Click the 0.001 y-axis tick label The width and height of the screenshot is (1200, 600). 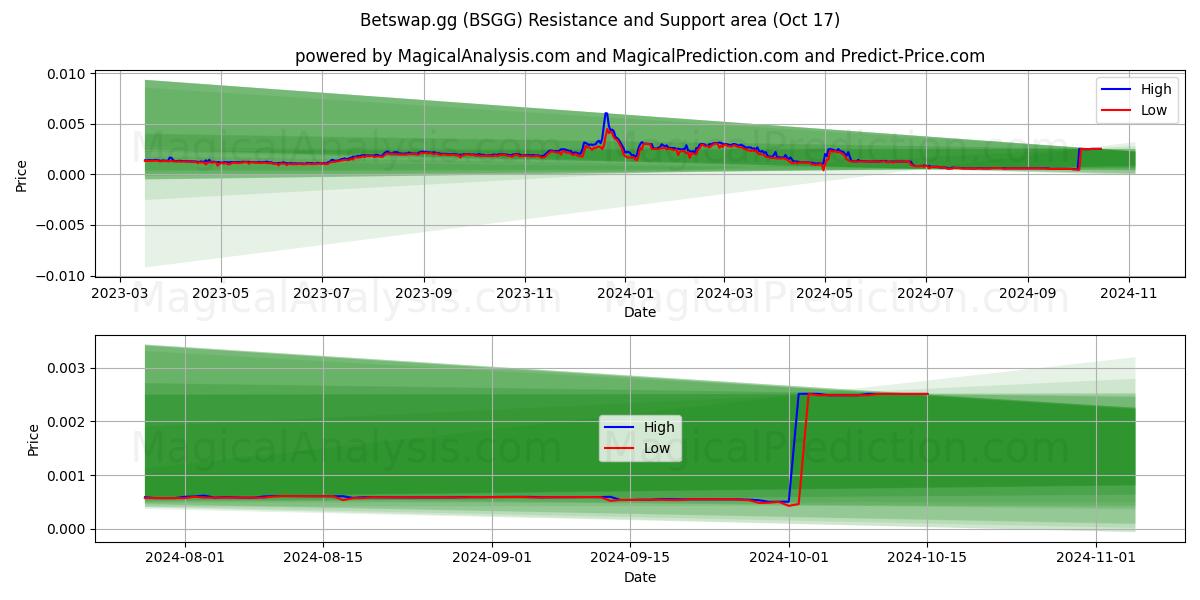[68, 476]
